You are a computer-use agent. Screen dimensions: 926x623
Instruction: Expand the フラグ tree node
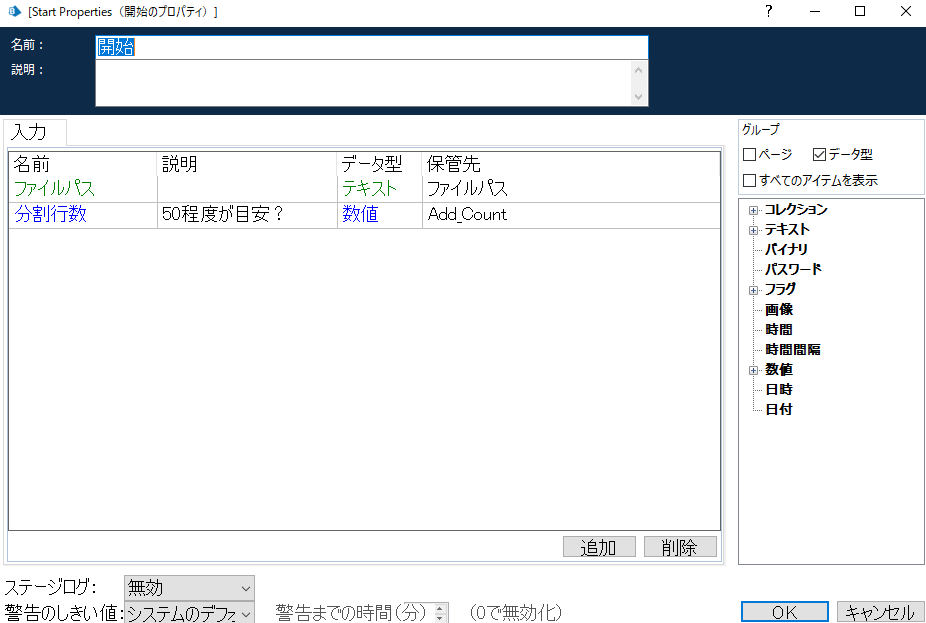[x=753, y=290]
